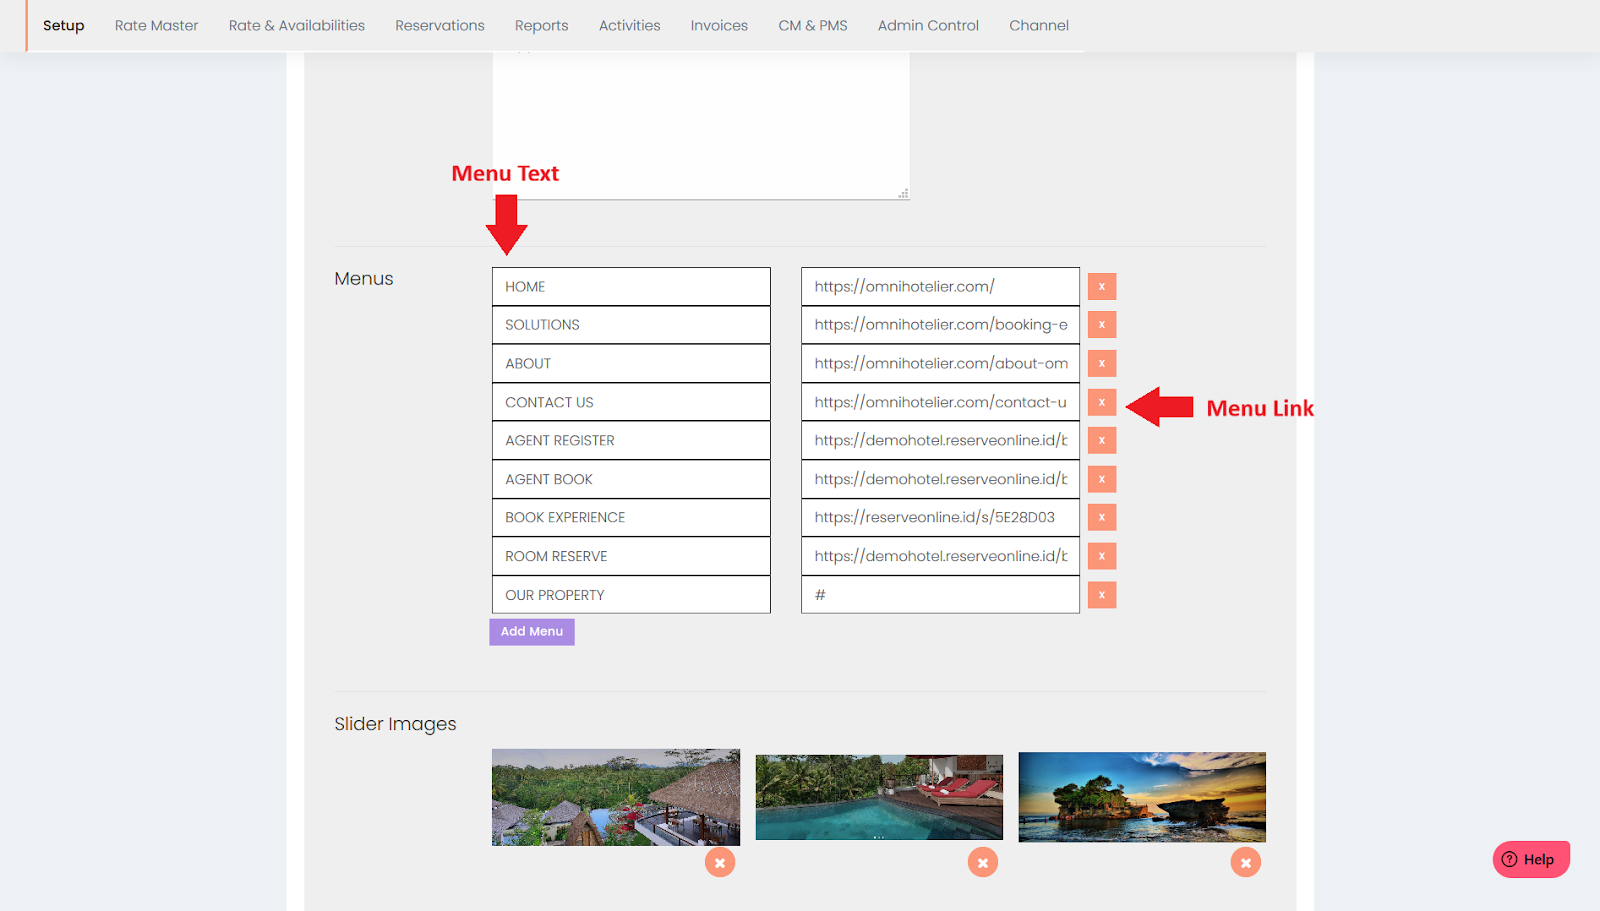1600x911 pixels.
Task: Click inside the large text area above Menus
Action: tap(701, 125)
